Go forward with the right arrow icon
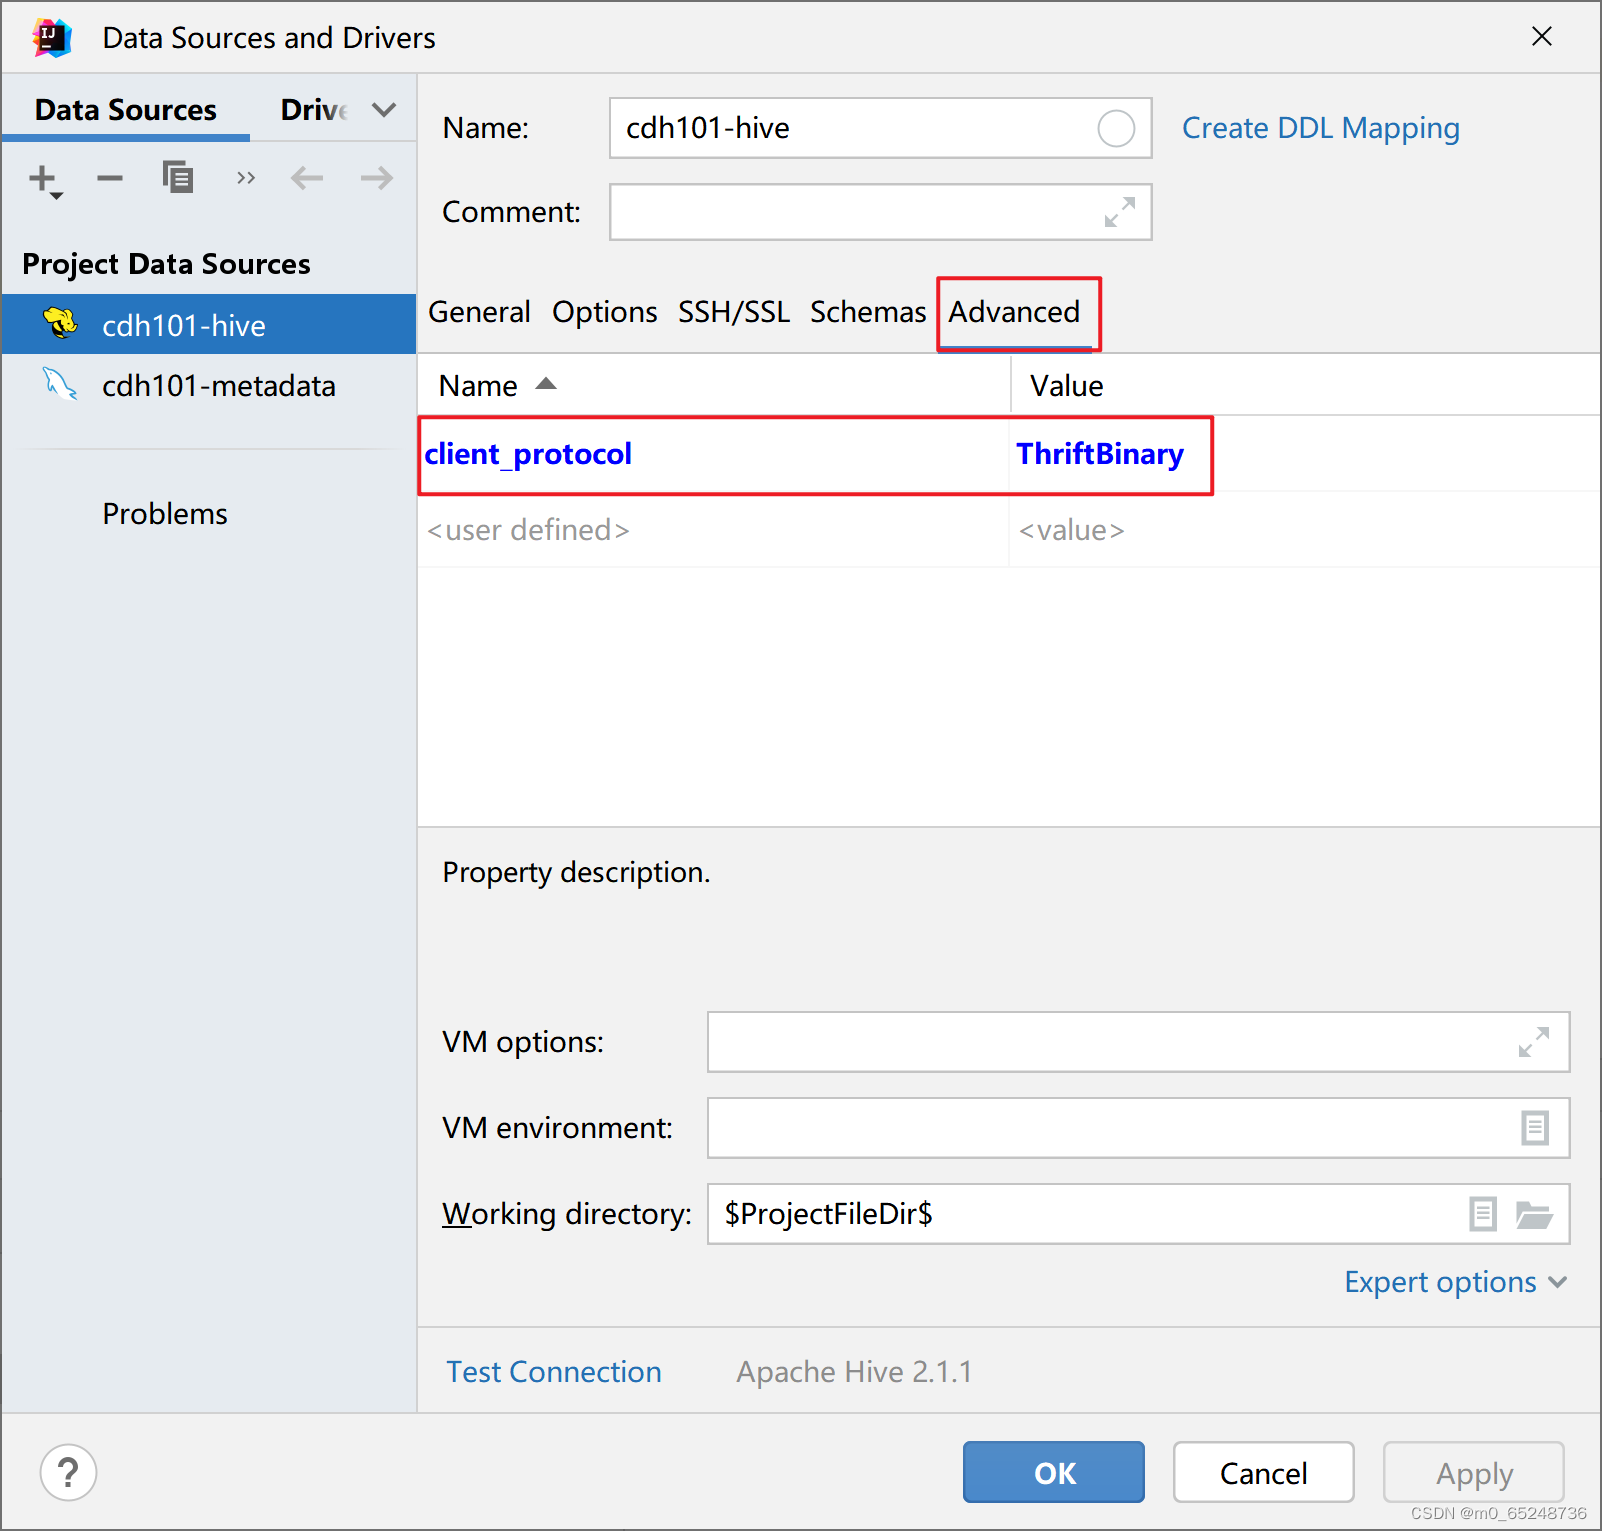1602x1531 pixels. tap(377, 179)
